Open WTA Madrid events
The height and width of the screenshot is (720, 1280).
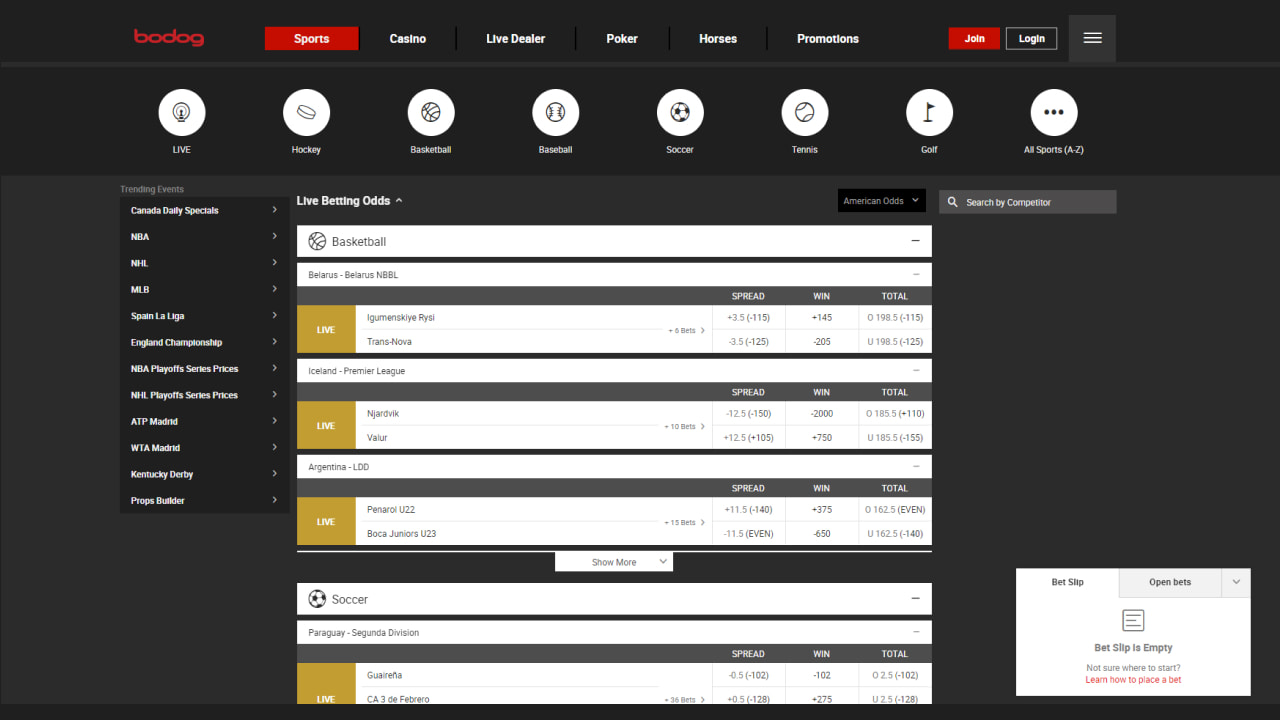pos(204,447)
